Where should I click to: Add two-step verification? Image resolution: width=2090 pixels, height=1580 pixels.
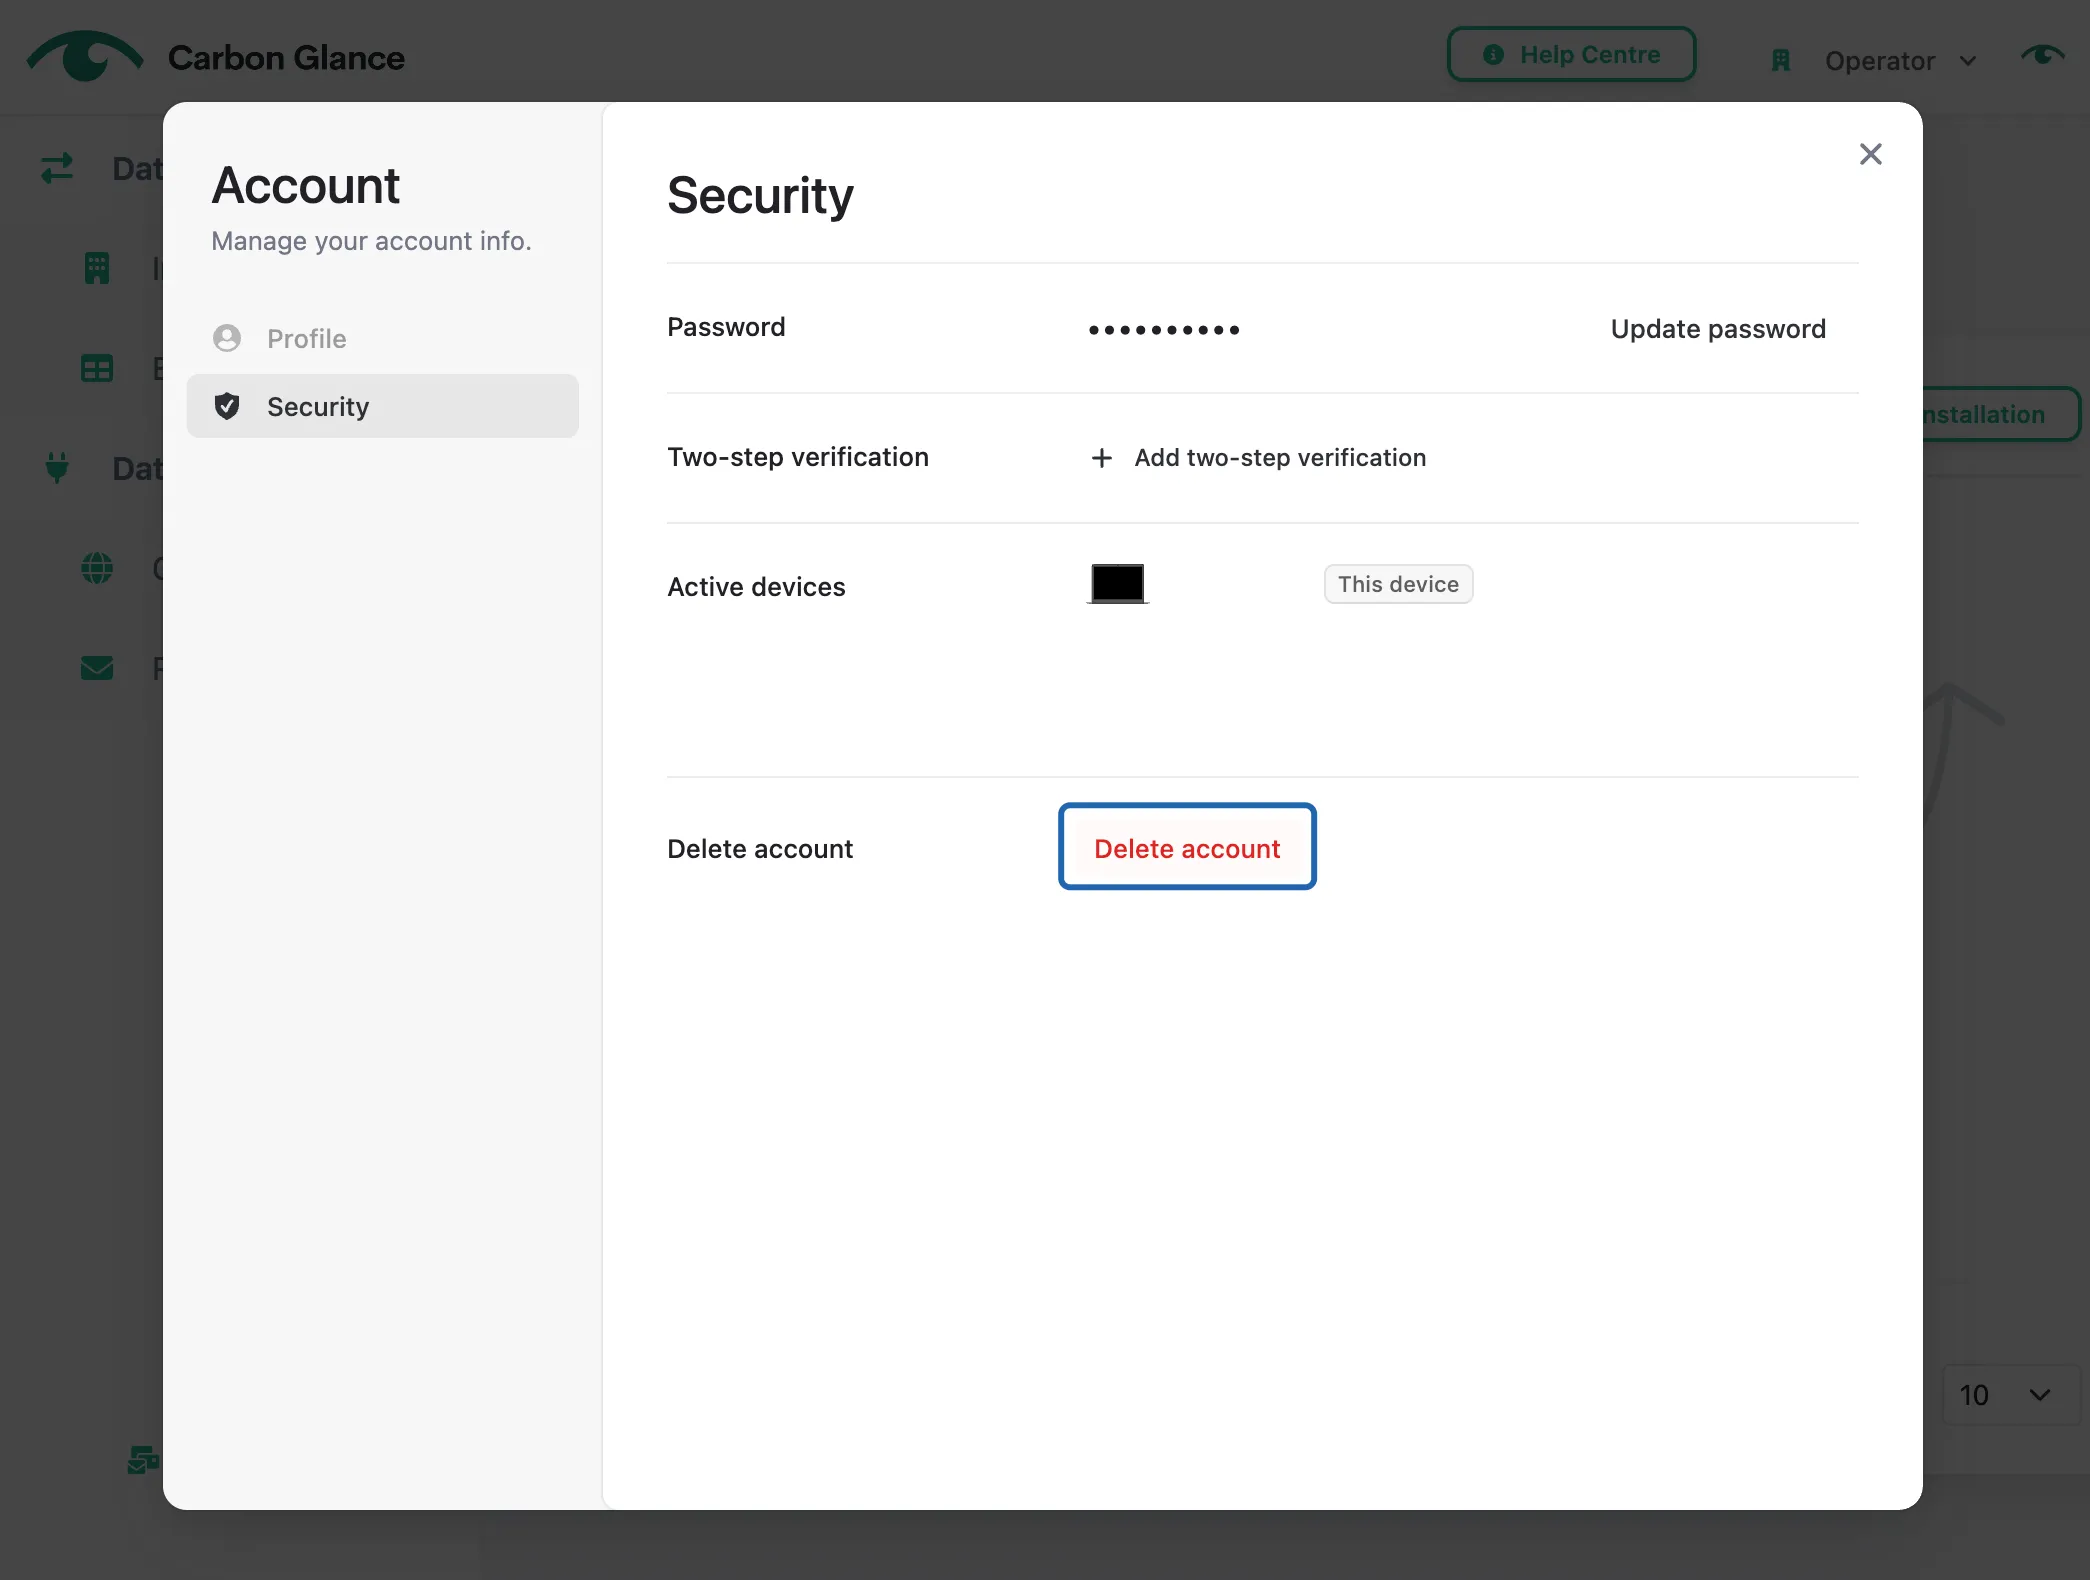(x=1258, y=457)
